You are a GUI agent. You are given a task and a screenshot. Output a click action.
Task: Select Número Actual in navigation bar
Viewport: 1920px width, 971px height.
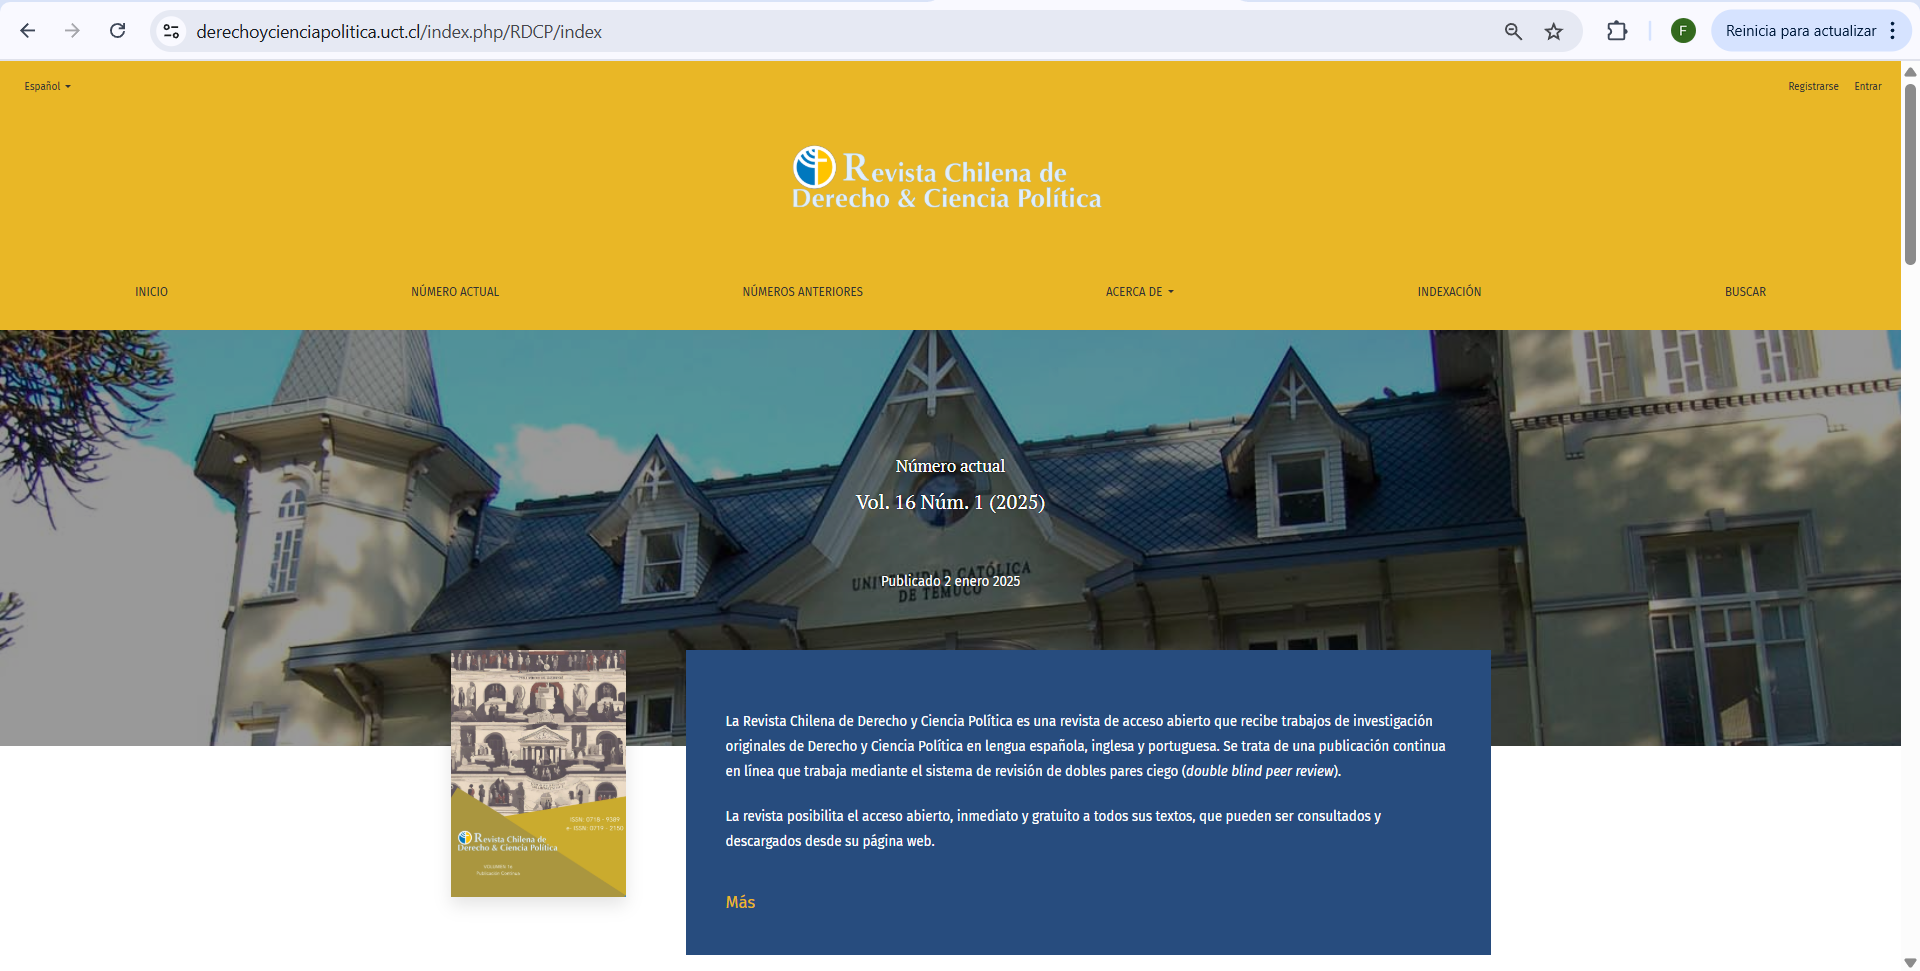coord(454,292)
